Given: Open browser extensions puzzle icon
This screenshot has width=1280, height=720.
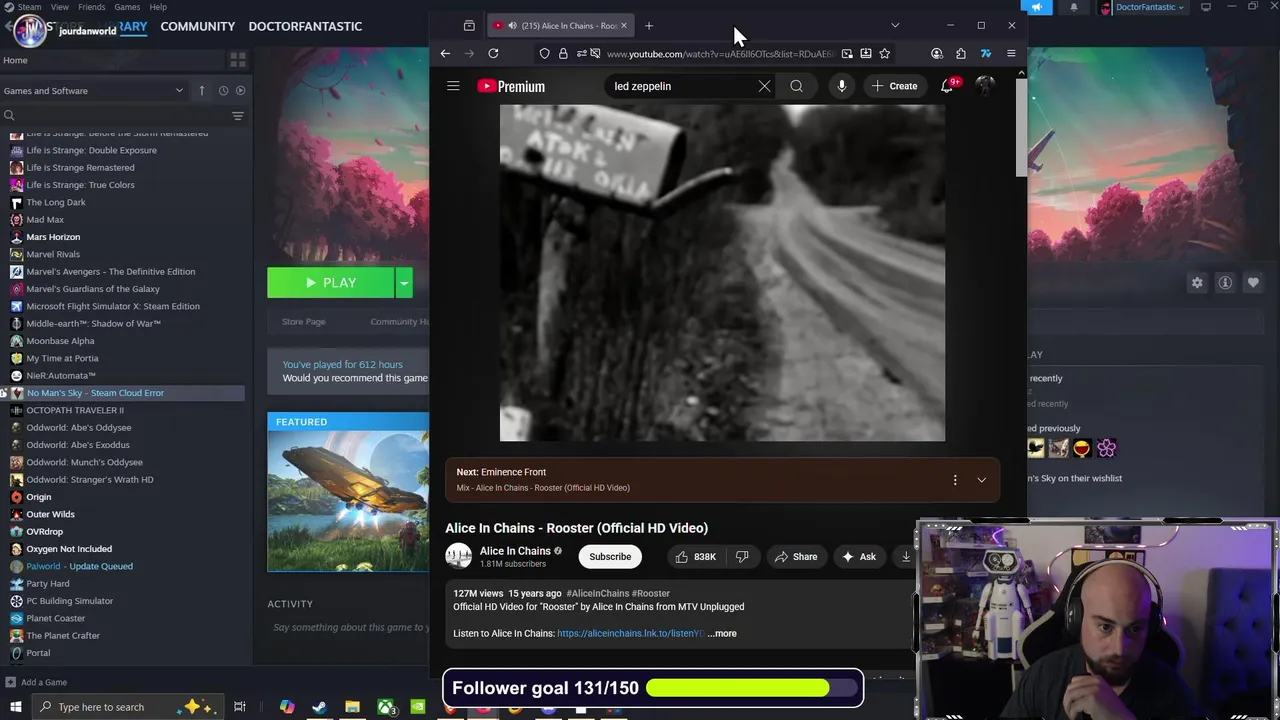Looking at the screenshot, I should click(x=961, y=53).
